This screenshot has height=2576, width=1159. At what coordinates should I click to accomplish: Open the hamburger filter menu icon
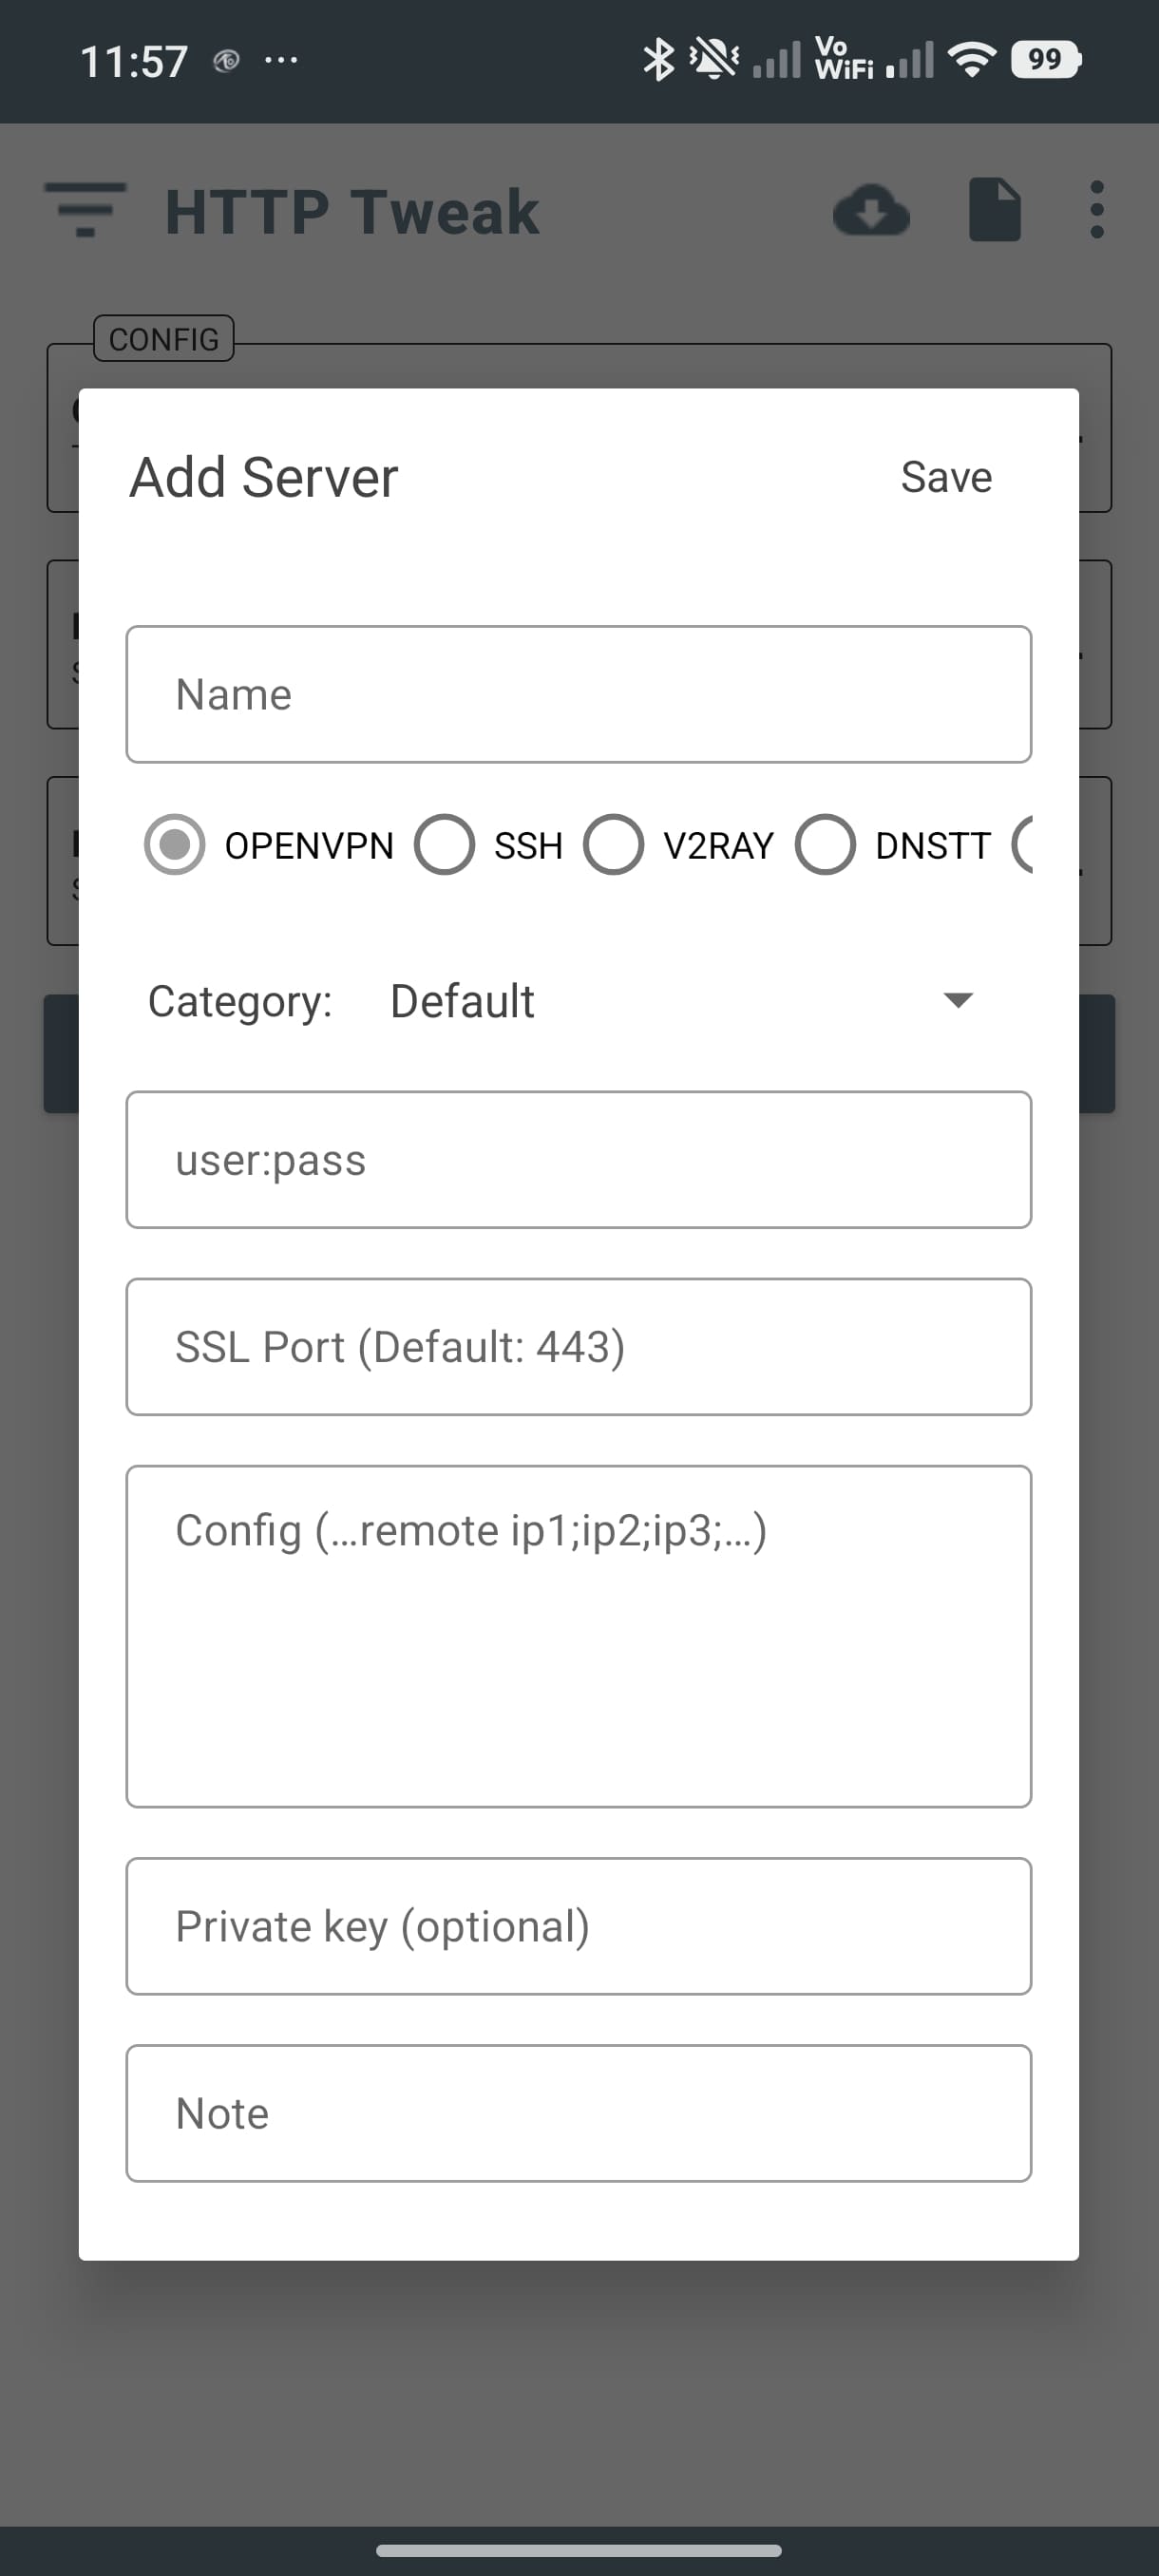coord(85,210)
